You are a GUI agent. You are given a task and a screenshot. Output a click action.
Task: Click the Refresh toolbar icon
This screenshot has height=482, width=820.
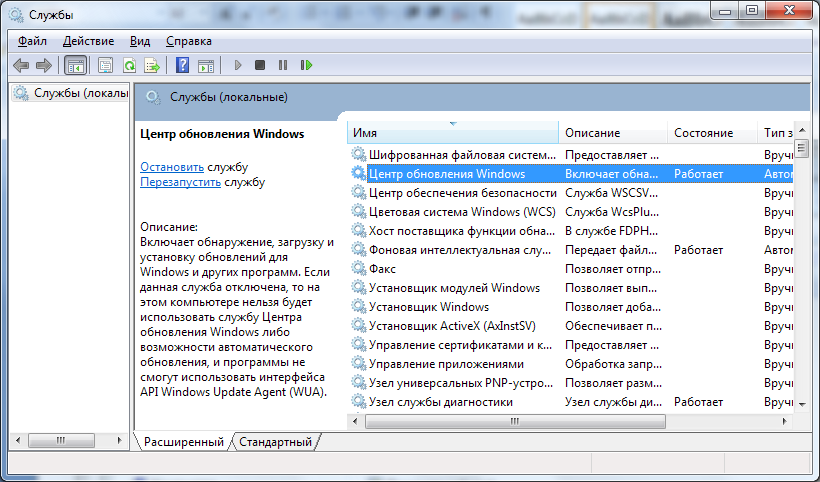[129, 65]
